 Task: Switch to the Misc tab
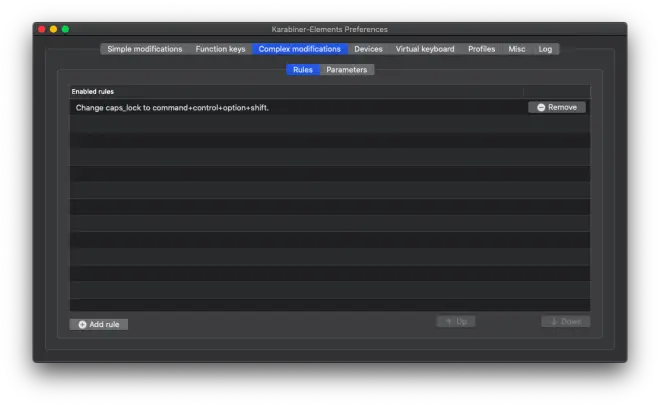(516, 49)
